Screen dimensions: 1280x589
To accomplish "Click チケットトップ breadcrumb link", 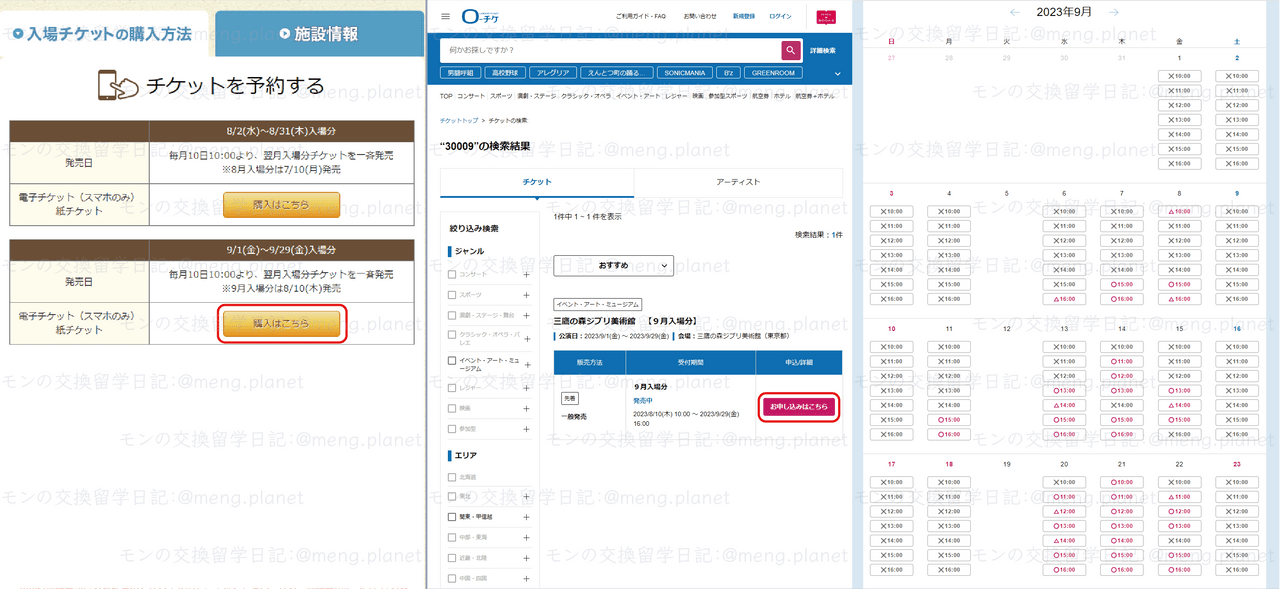I will point(457,120).
